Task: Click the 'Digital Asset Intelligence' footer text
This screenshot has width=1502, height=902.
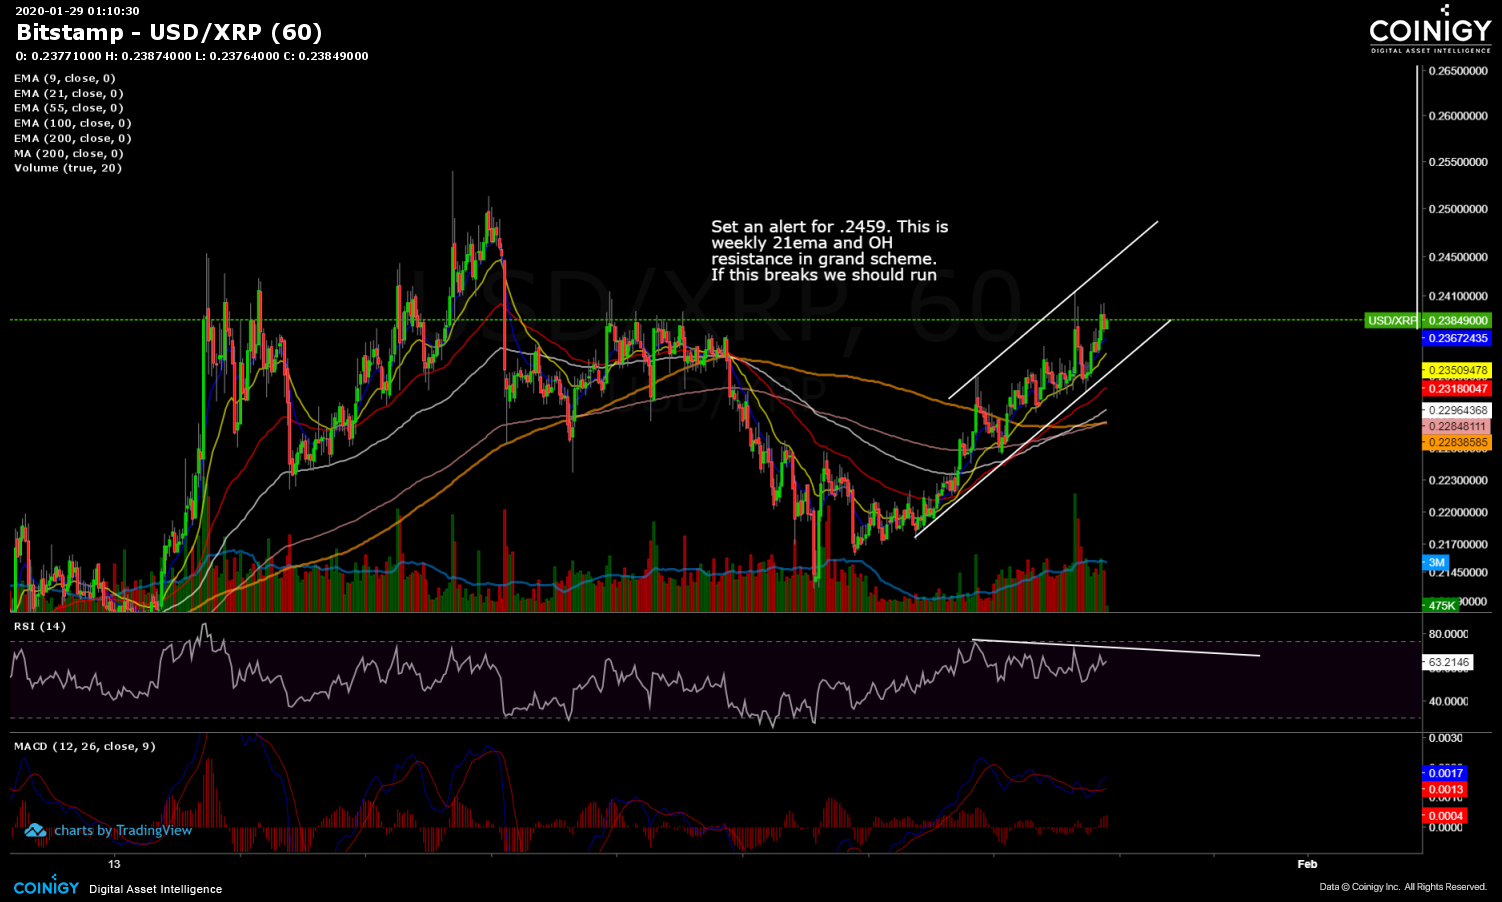Action: pos(155,889)
